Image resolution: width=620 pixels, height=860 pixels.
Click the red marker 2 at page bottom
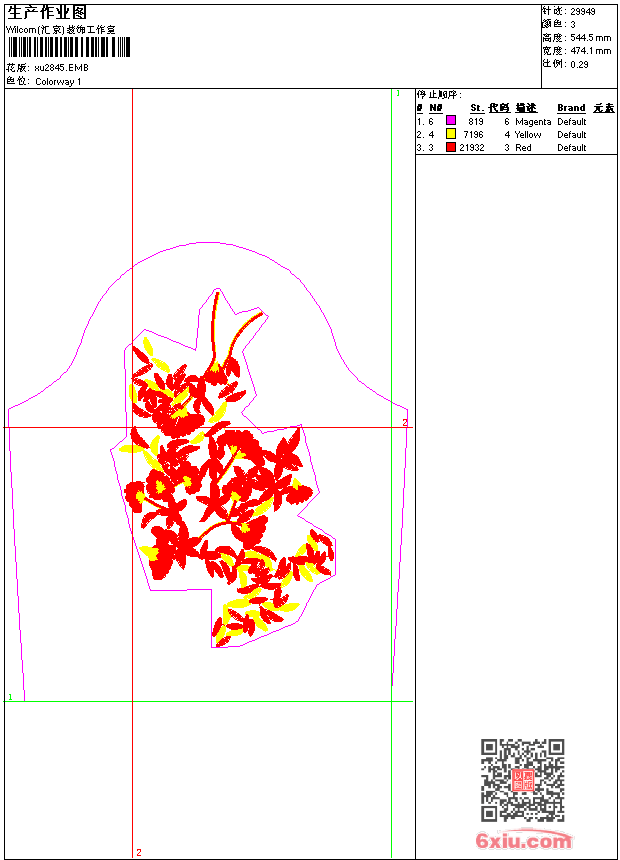click(x=139, y=852)
